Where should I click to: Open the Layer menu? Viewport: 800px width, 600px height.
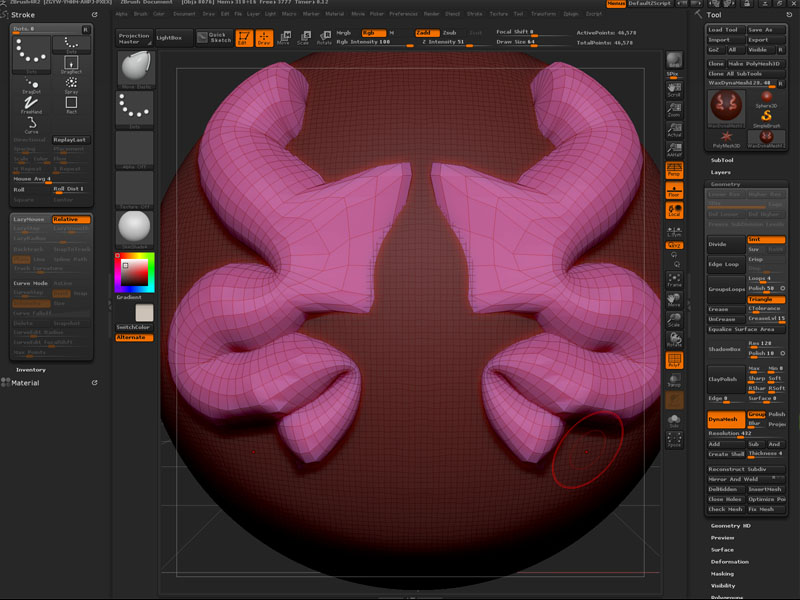click(253, 14)
